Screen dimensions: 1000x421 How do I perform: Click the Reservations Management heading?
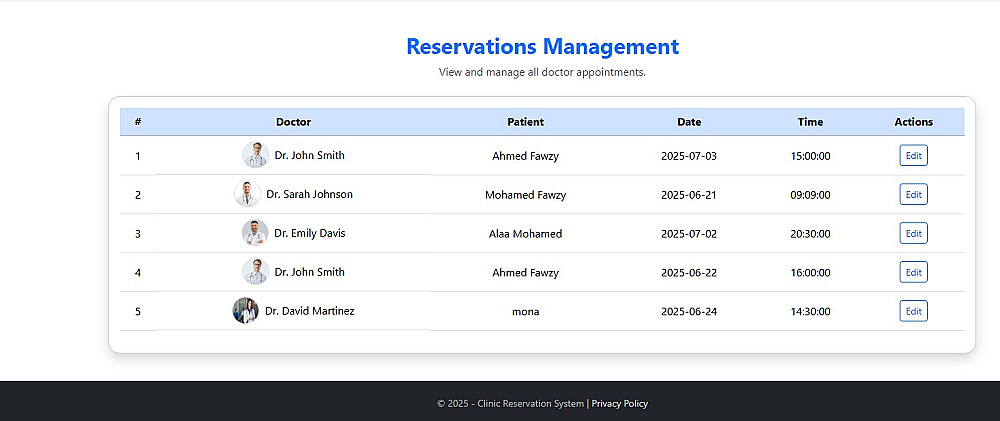click(x=542, y=46)
